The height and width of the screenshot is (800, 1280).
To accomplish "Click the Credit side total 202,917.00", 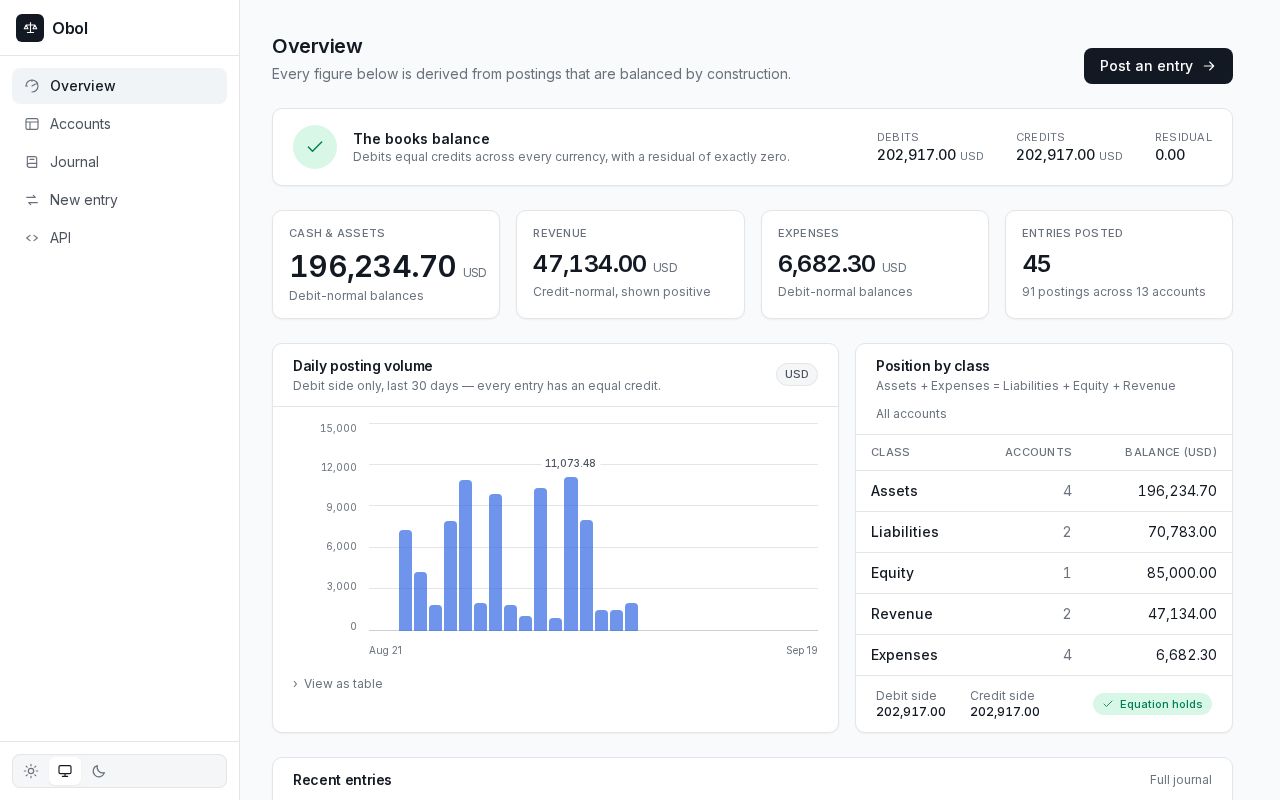I will [x=1005, y=712].
